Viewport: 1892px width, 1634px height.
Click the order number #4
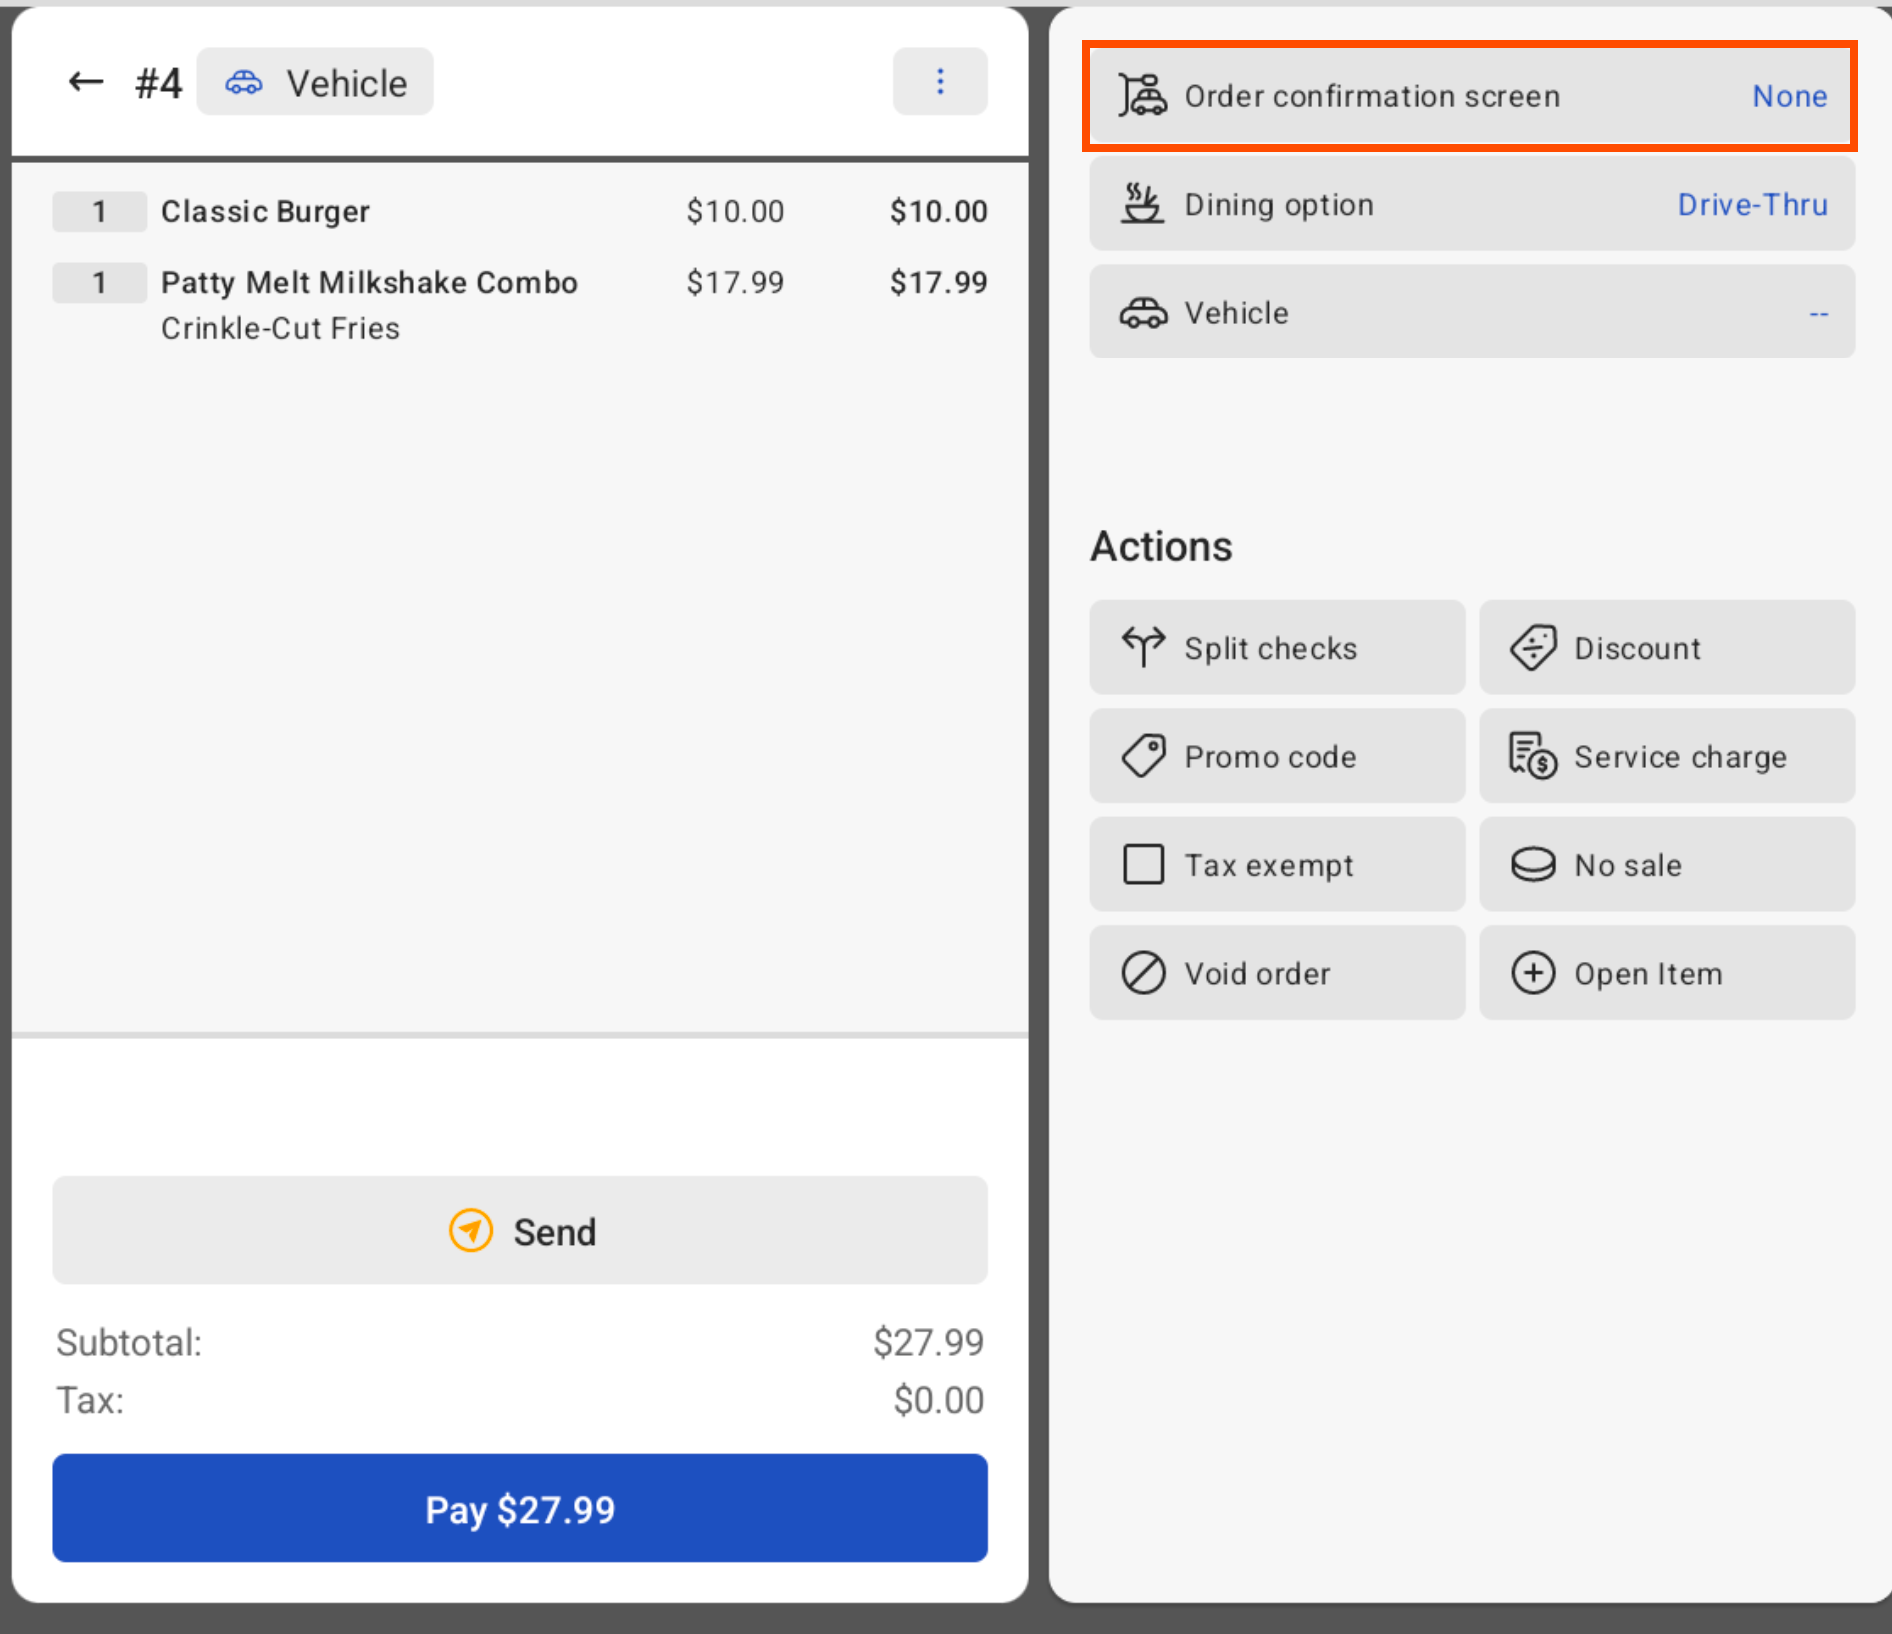tap(158, 83)
